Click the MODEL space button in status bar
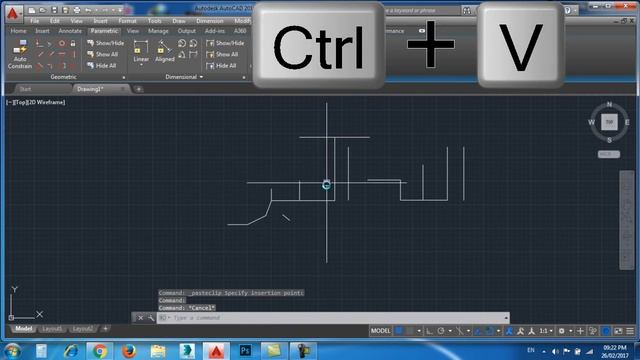 coord(380,331)
